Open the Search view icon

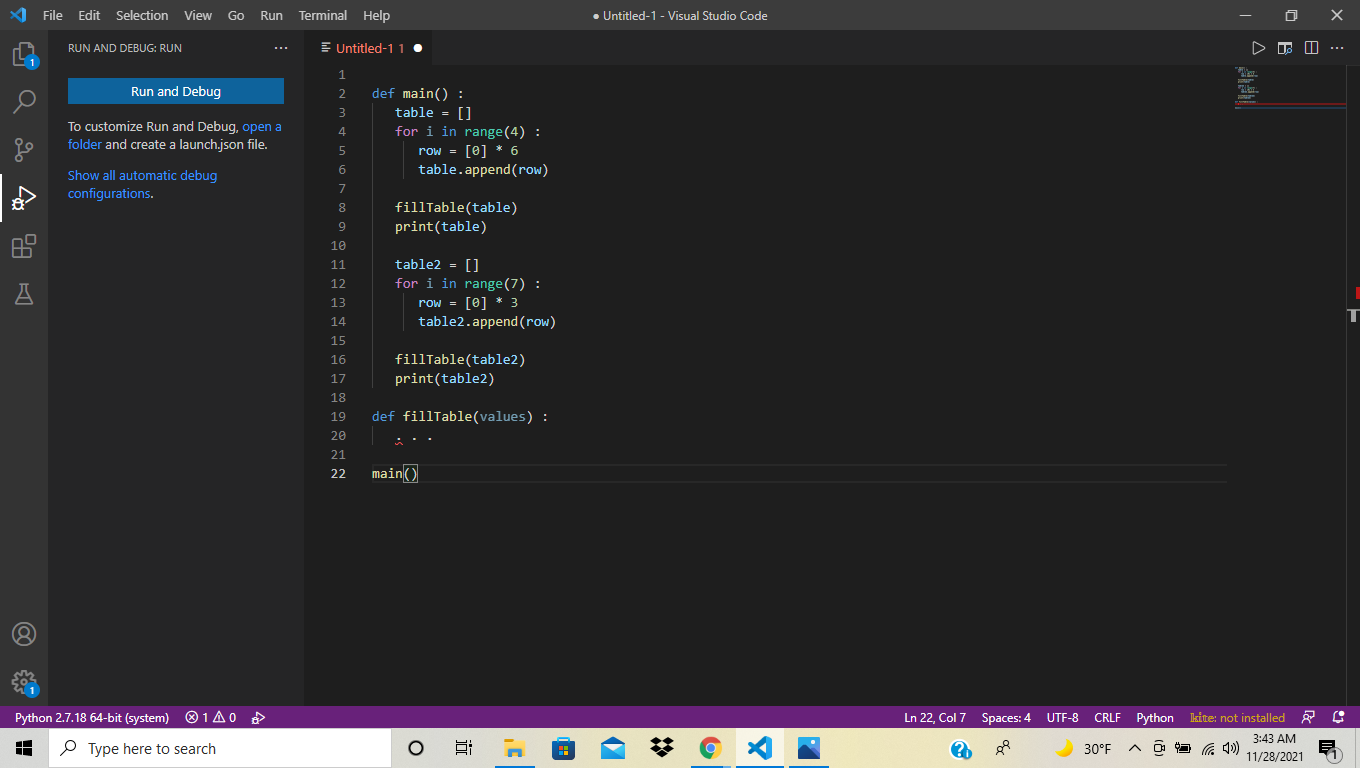[24, 101]
